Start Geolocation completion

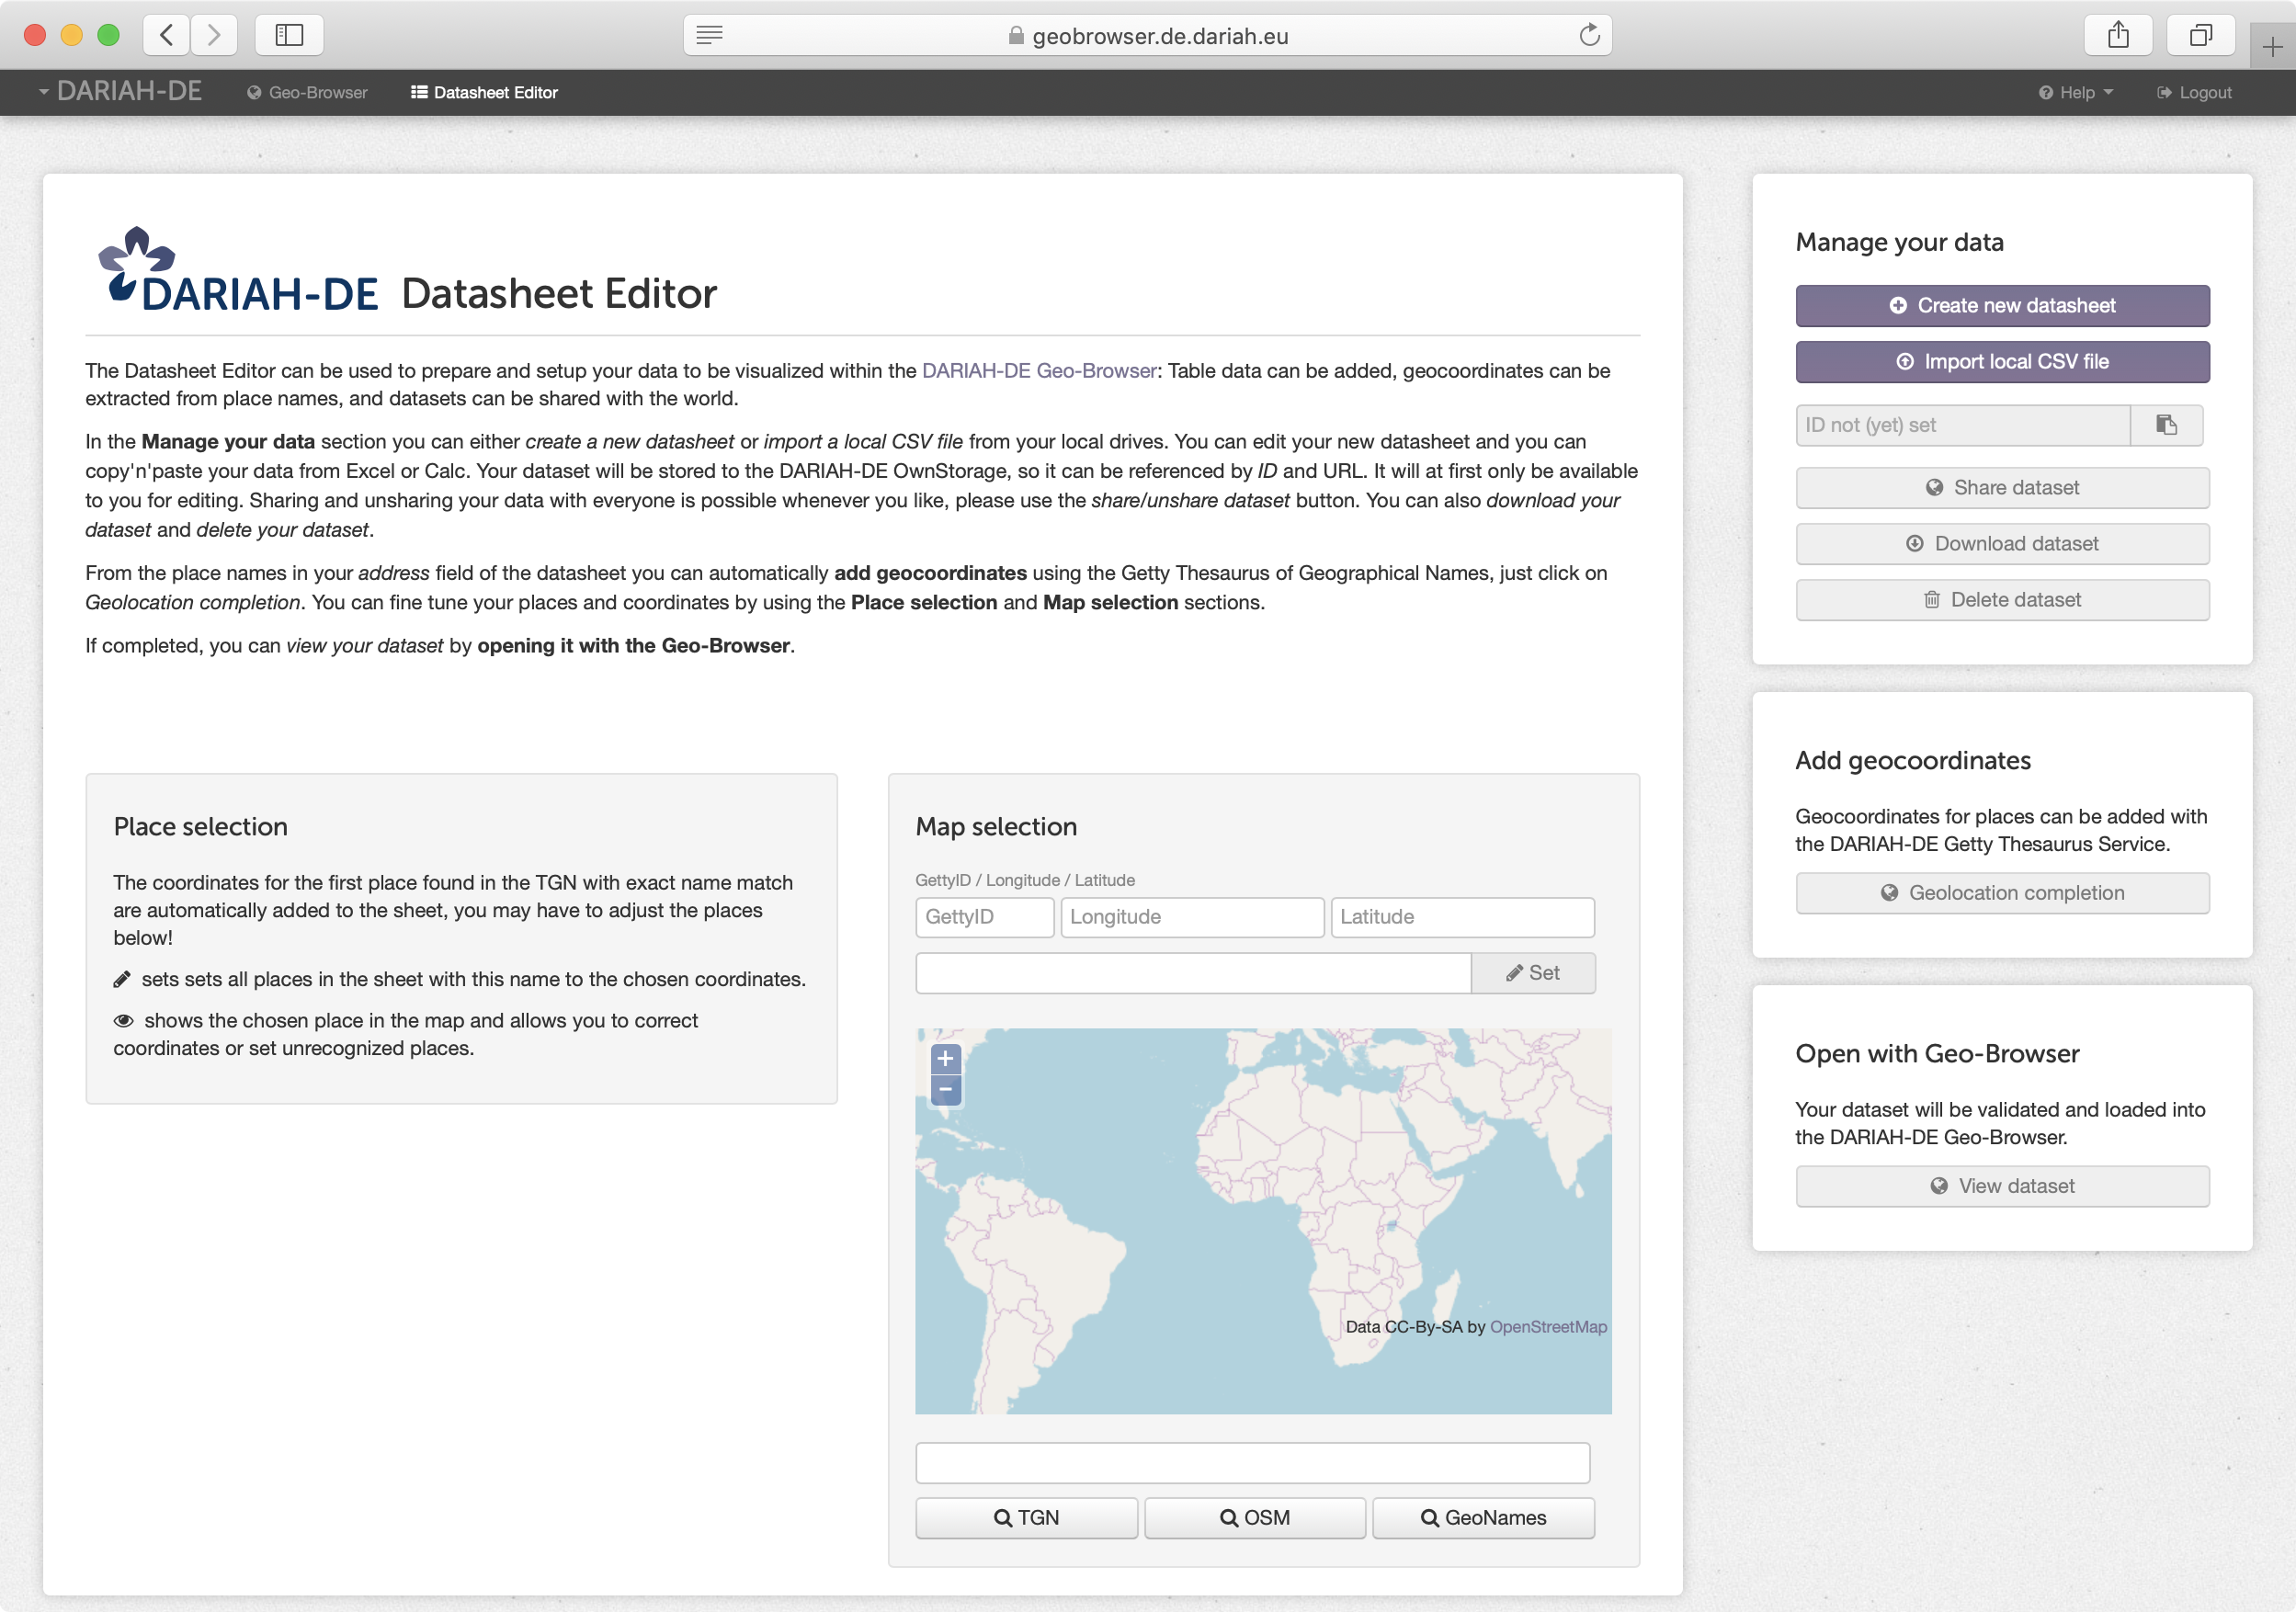[2002, 893]
